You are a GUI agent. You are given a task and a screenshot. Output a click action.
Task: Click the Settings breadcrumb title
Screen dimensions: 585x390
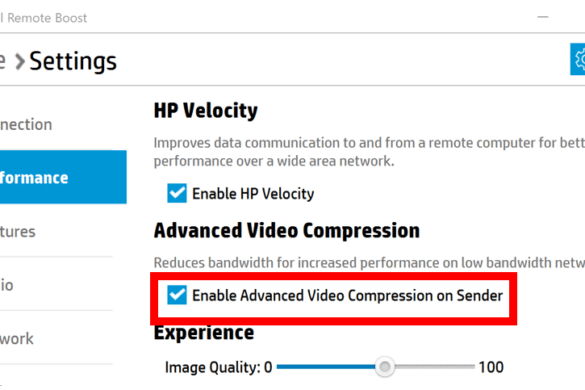(x=73, y=62)
